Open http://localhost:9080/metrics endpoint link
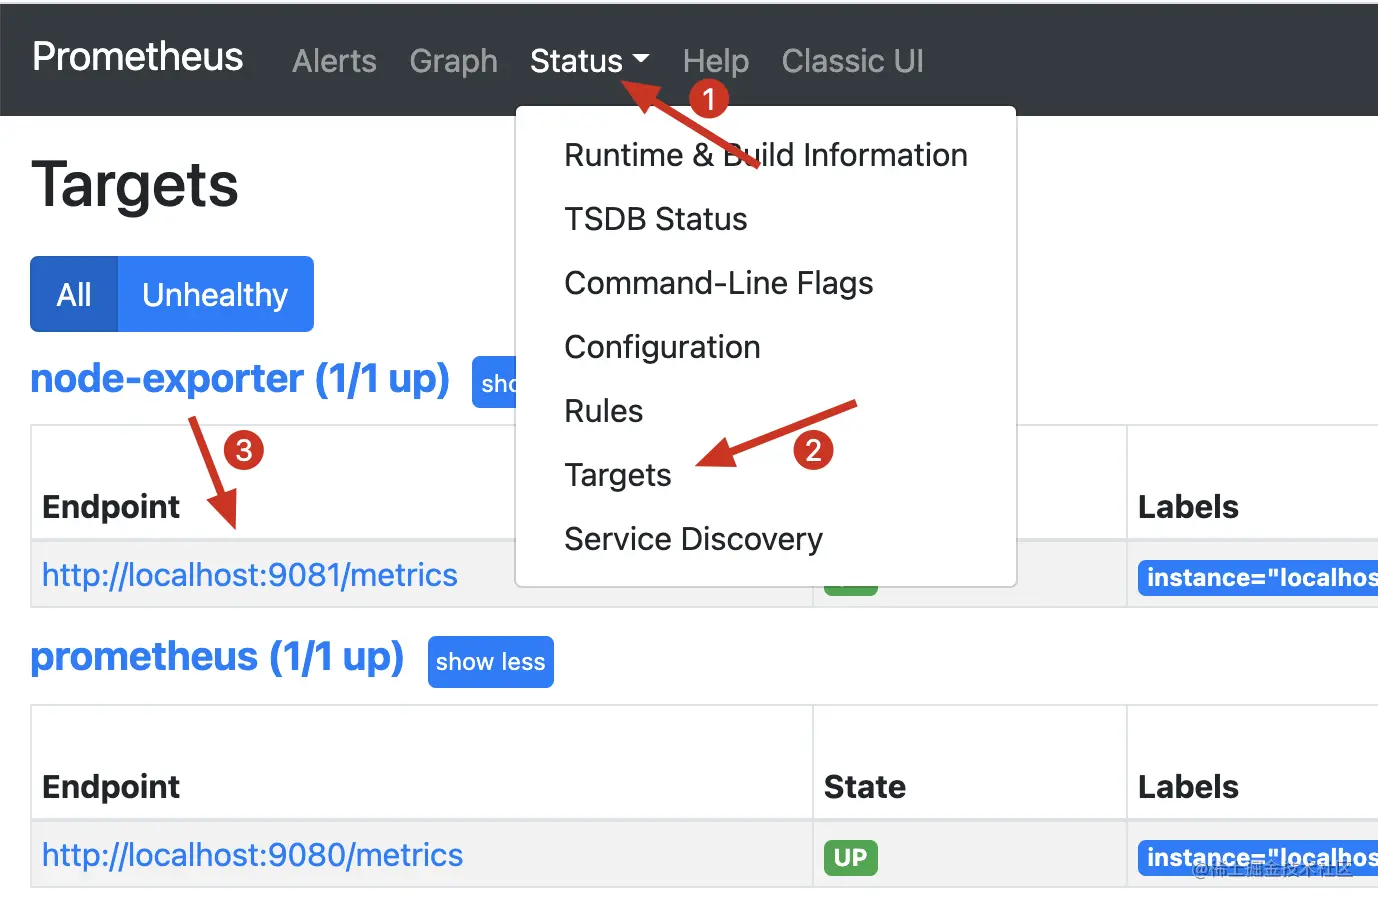1378x904 pixels. pyautogui.click(x=252, y=855)
